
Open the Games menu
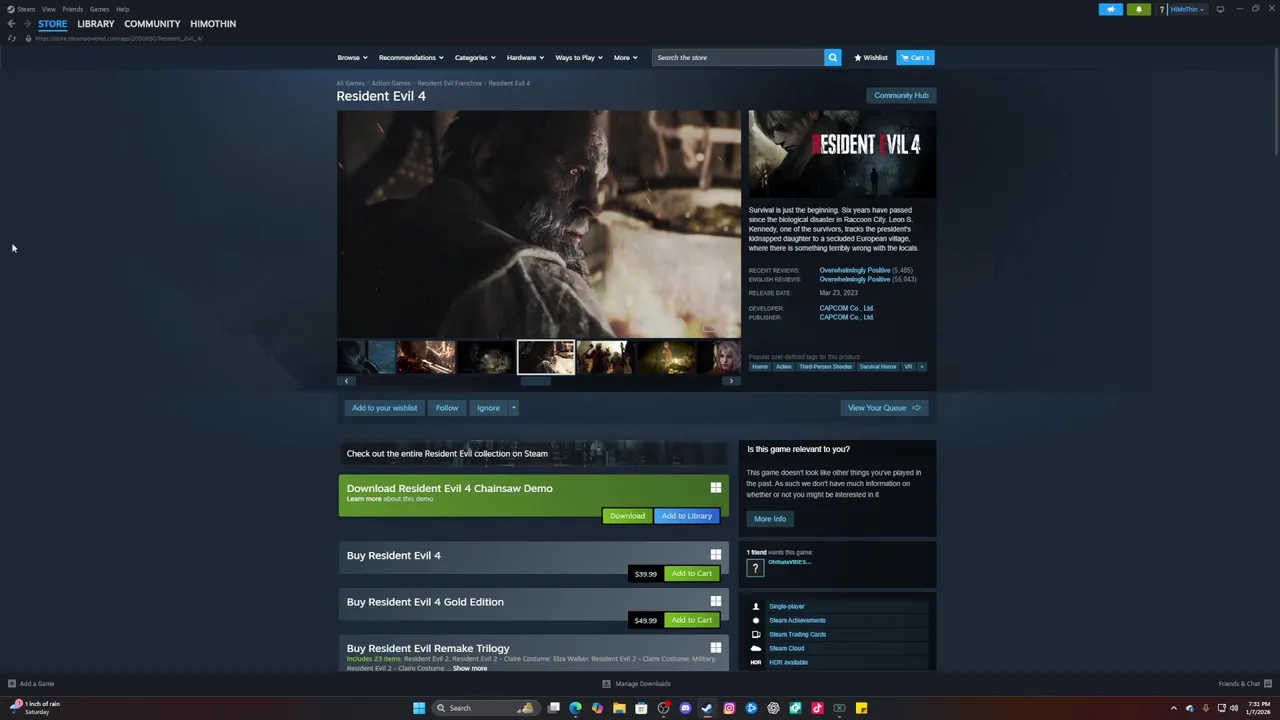coord(99,9)
